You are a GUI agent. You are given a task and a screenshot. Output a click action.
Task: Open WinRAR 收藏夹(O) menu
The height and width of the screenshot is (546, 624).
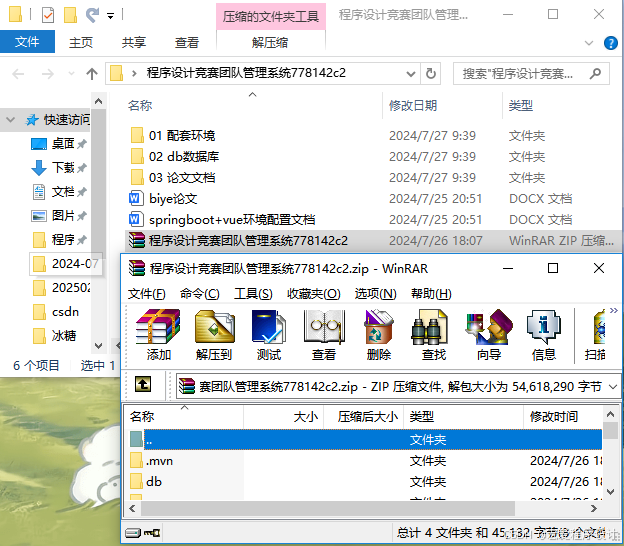tap(314, 294)
